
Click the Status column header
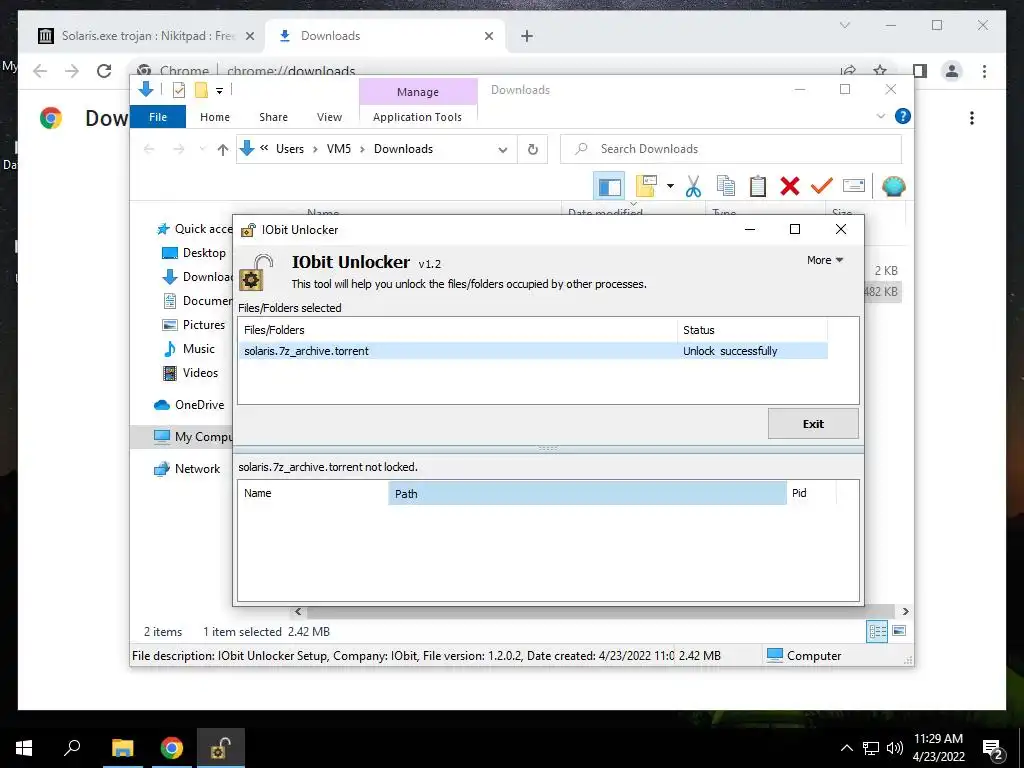coord(752,330)
